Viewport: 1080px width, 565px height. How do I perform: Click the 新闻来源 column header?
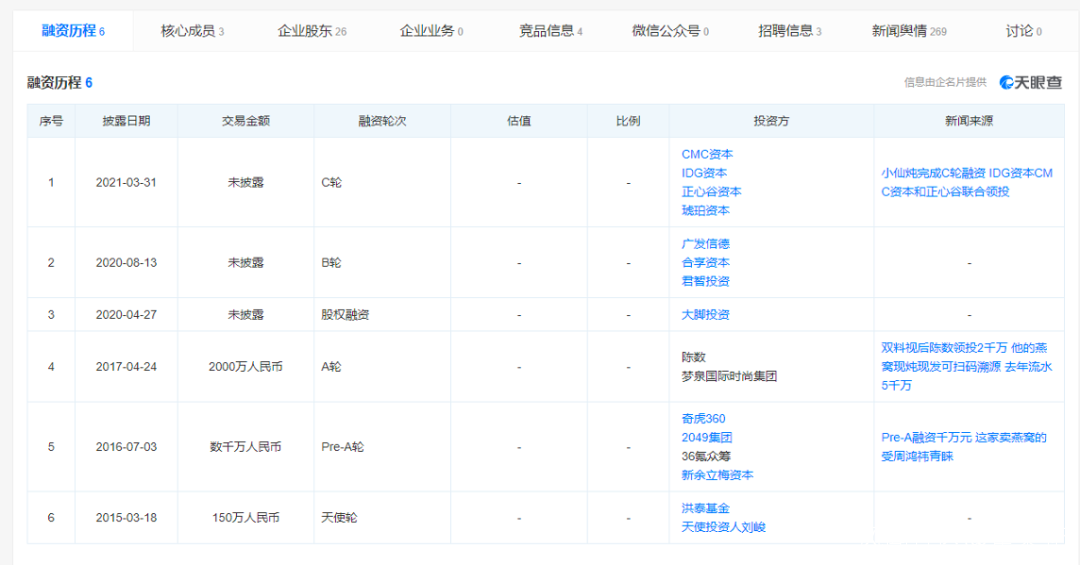tap(969, 121)
